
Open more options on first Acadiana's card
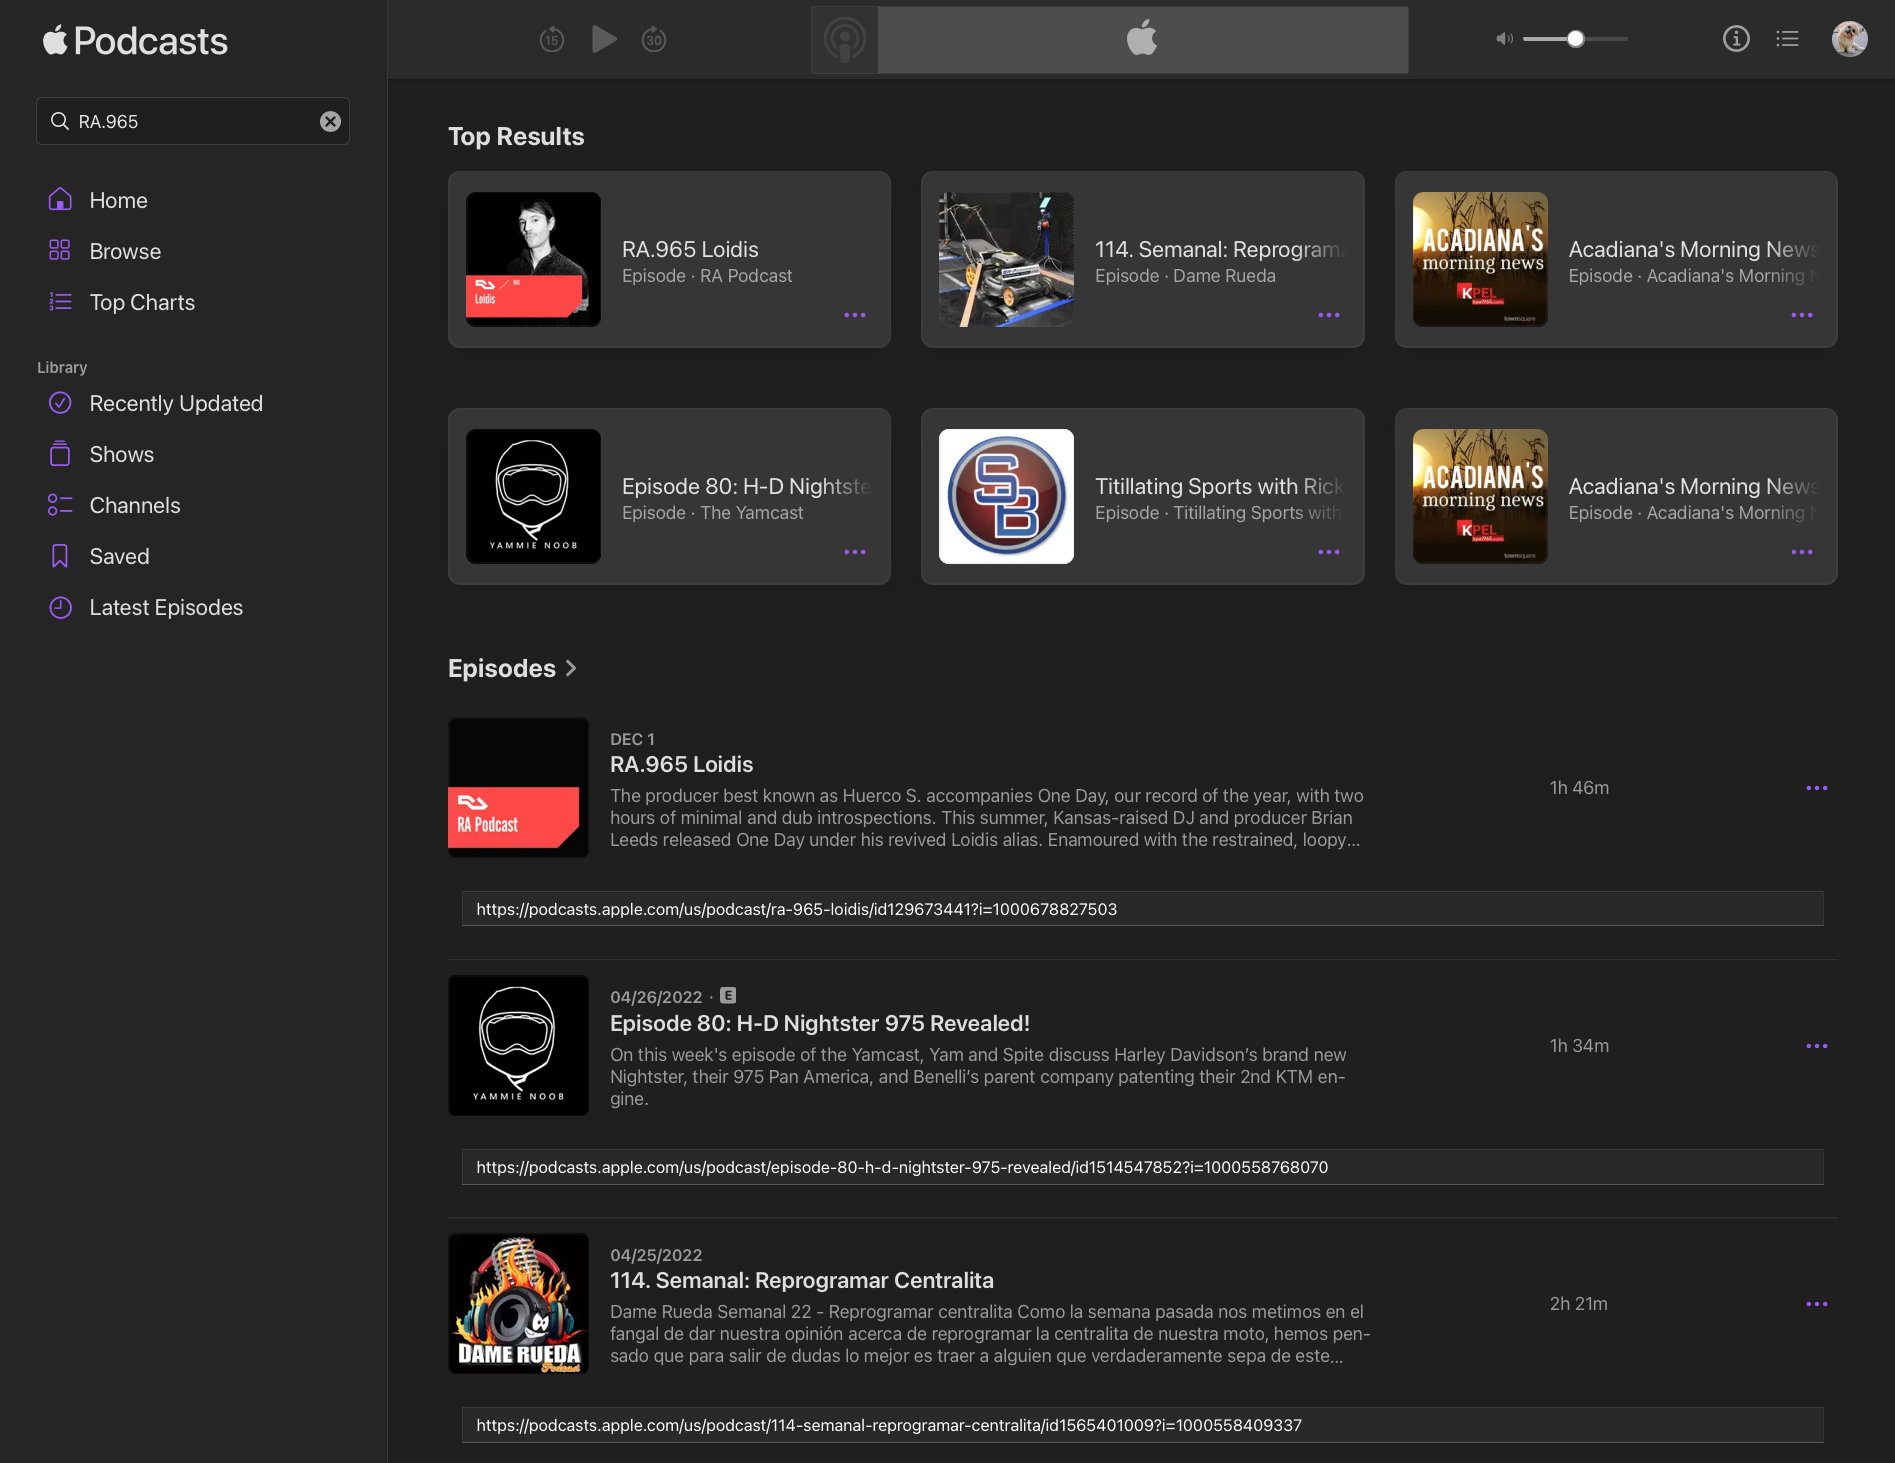tap(1802, 315)
